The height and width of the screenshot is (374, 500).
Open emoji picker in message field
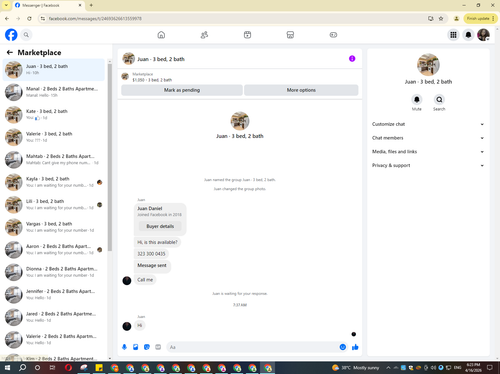pyautogui.click(x=343, y=347)
